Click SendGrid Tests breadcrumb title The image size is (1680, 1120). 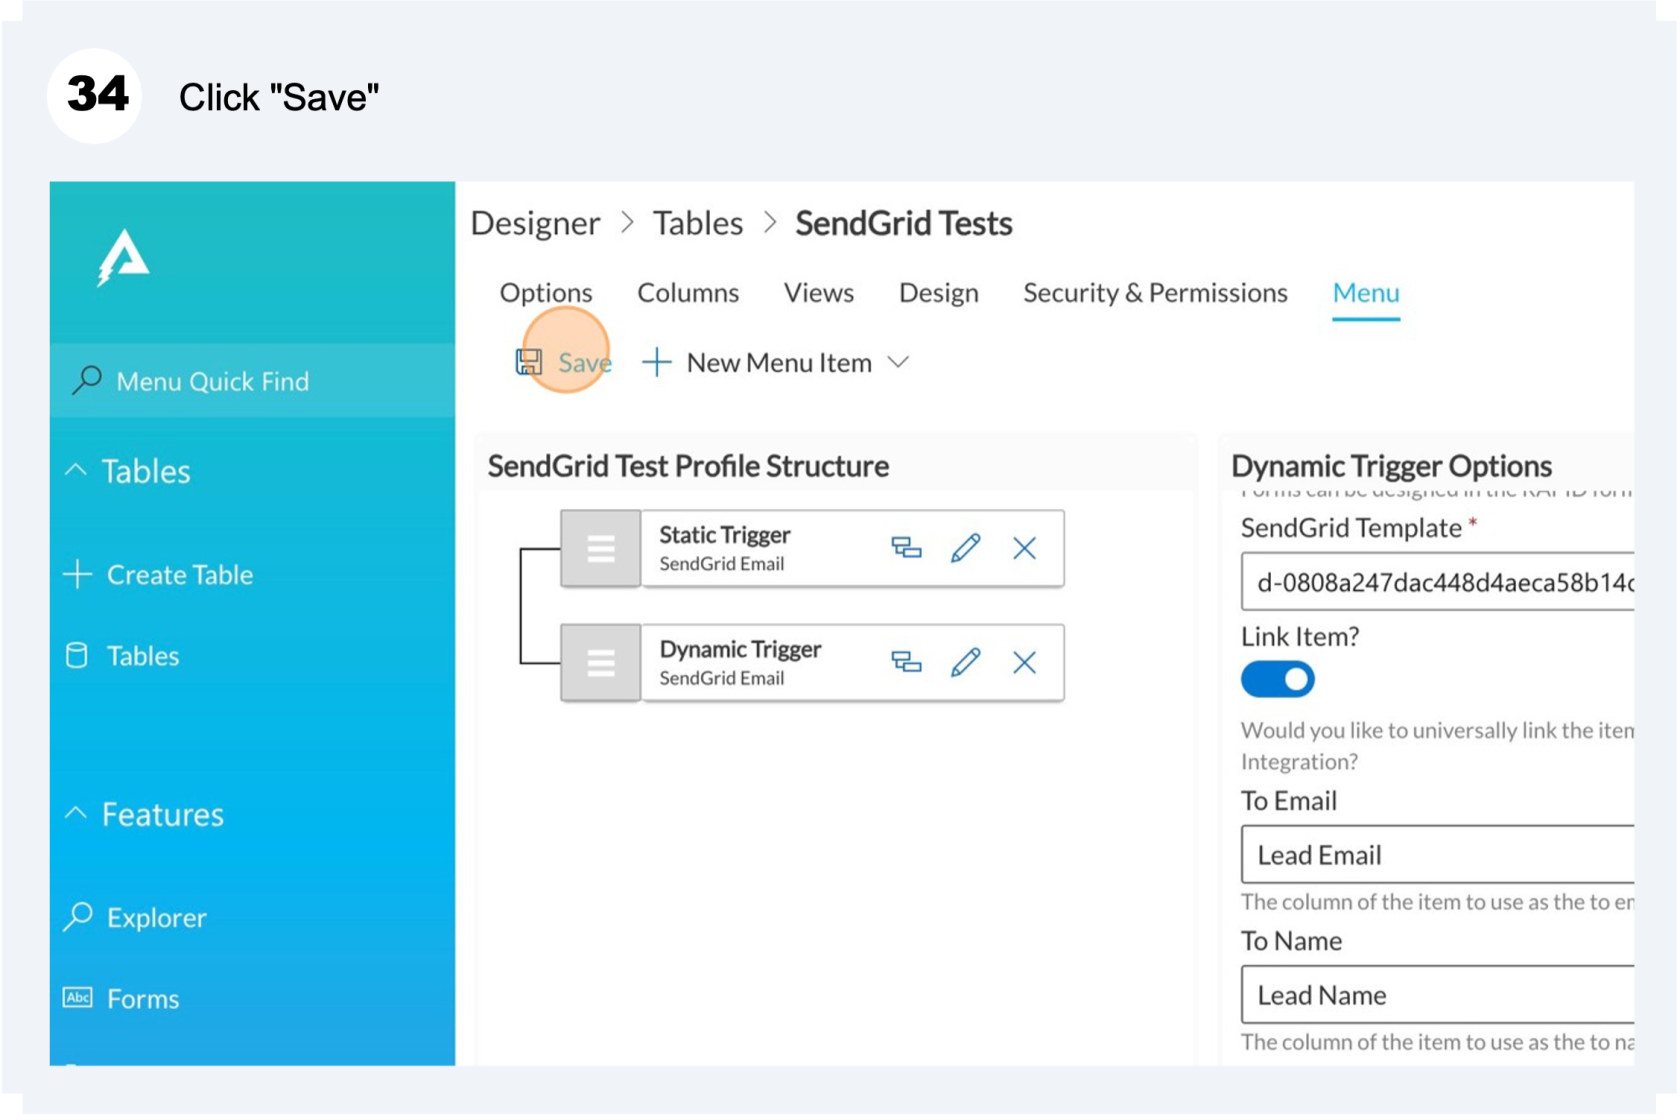point(904,223)
